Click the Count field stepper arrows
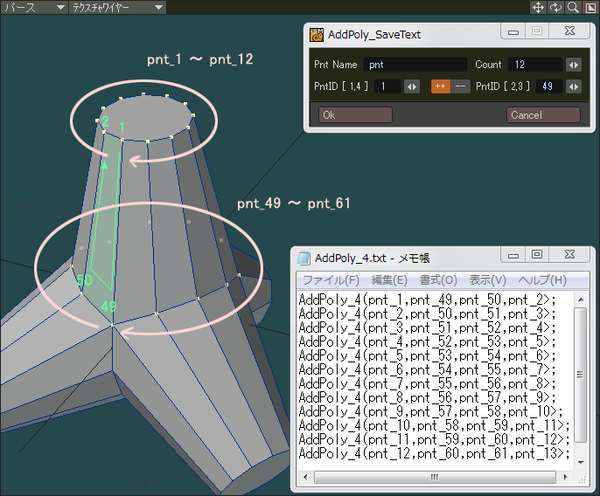600x496 pixels. point(574,65)
